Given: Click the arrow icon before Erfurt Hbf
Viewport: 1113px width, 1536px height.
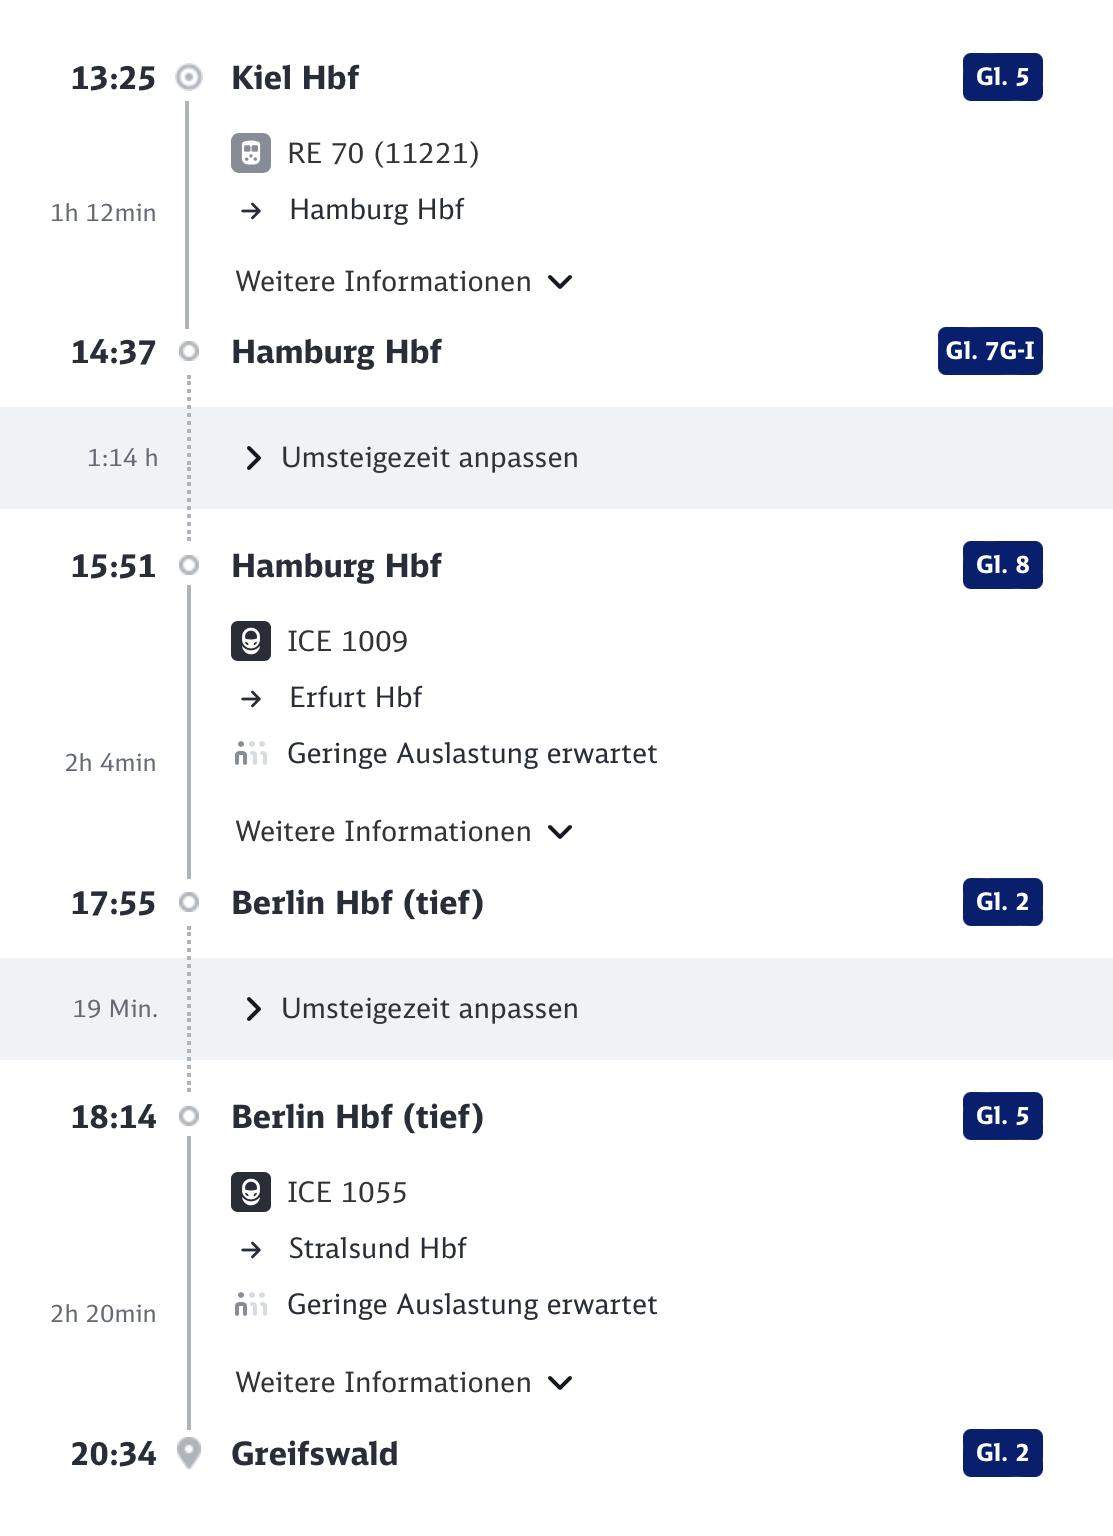Looking at the screenshot, I should pyautogui.click(x=252, y=697).
